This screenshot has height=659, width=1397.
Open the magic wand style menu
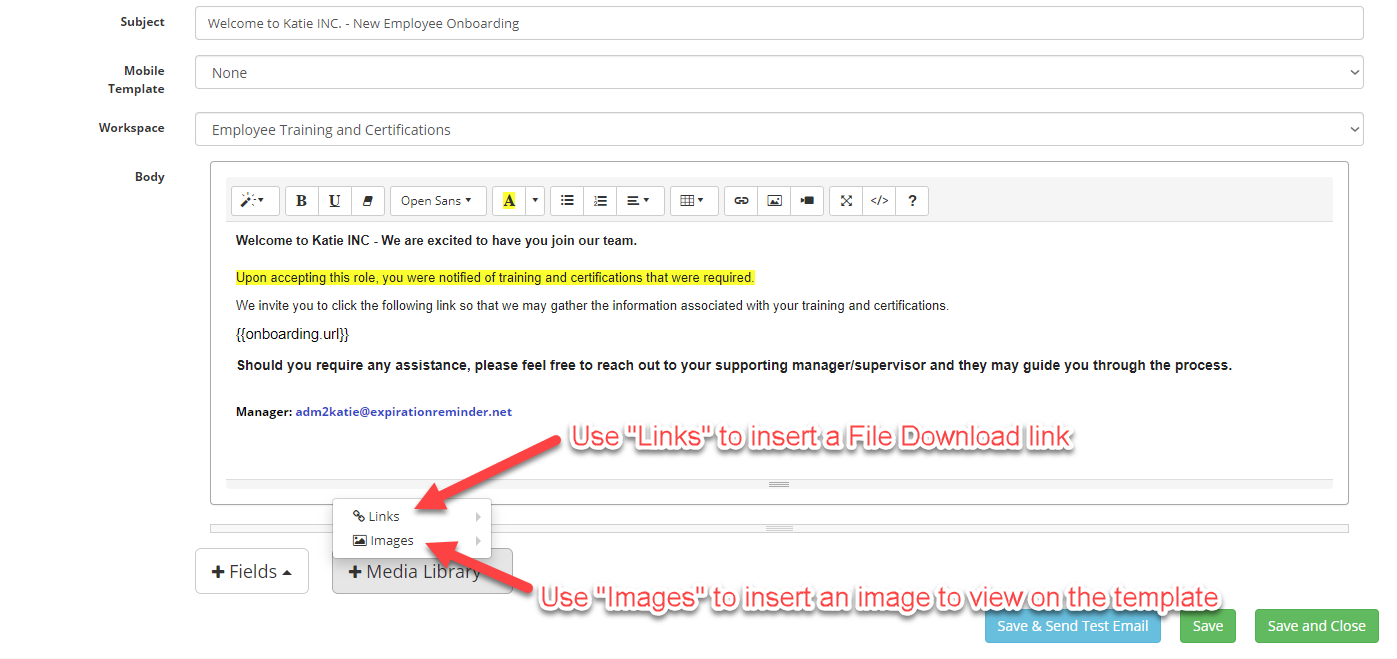255,201
